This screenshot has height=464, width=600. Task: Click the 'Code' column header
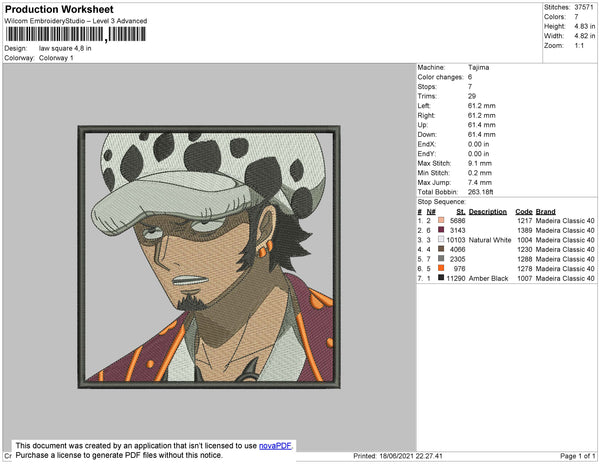524,212
